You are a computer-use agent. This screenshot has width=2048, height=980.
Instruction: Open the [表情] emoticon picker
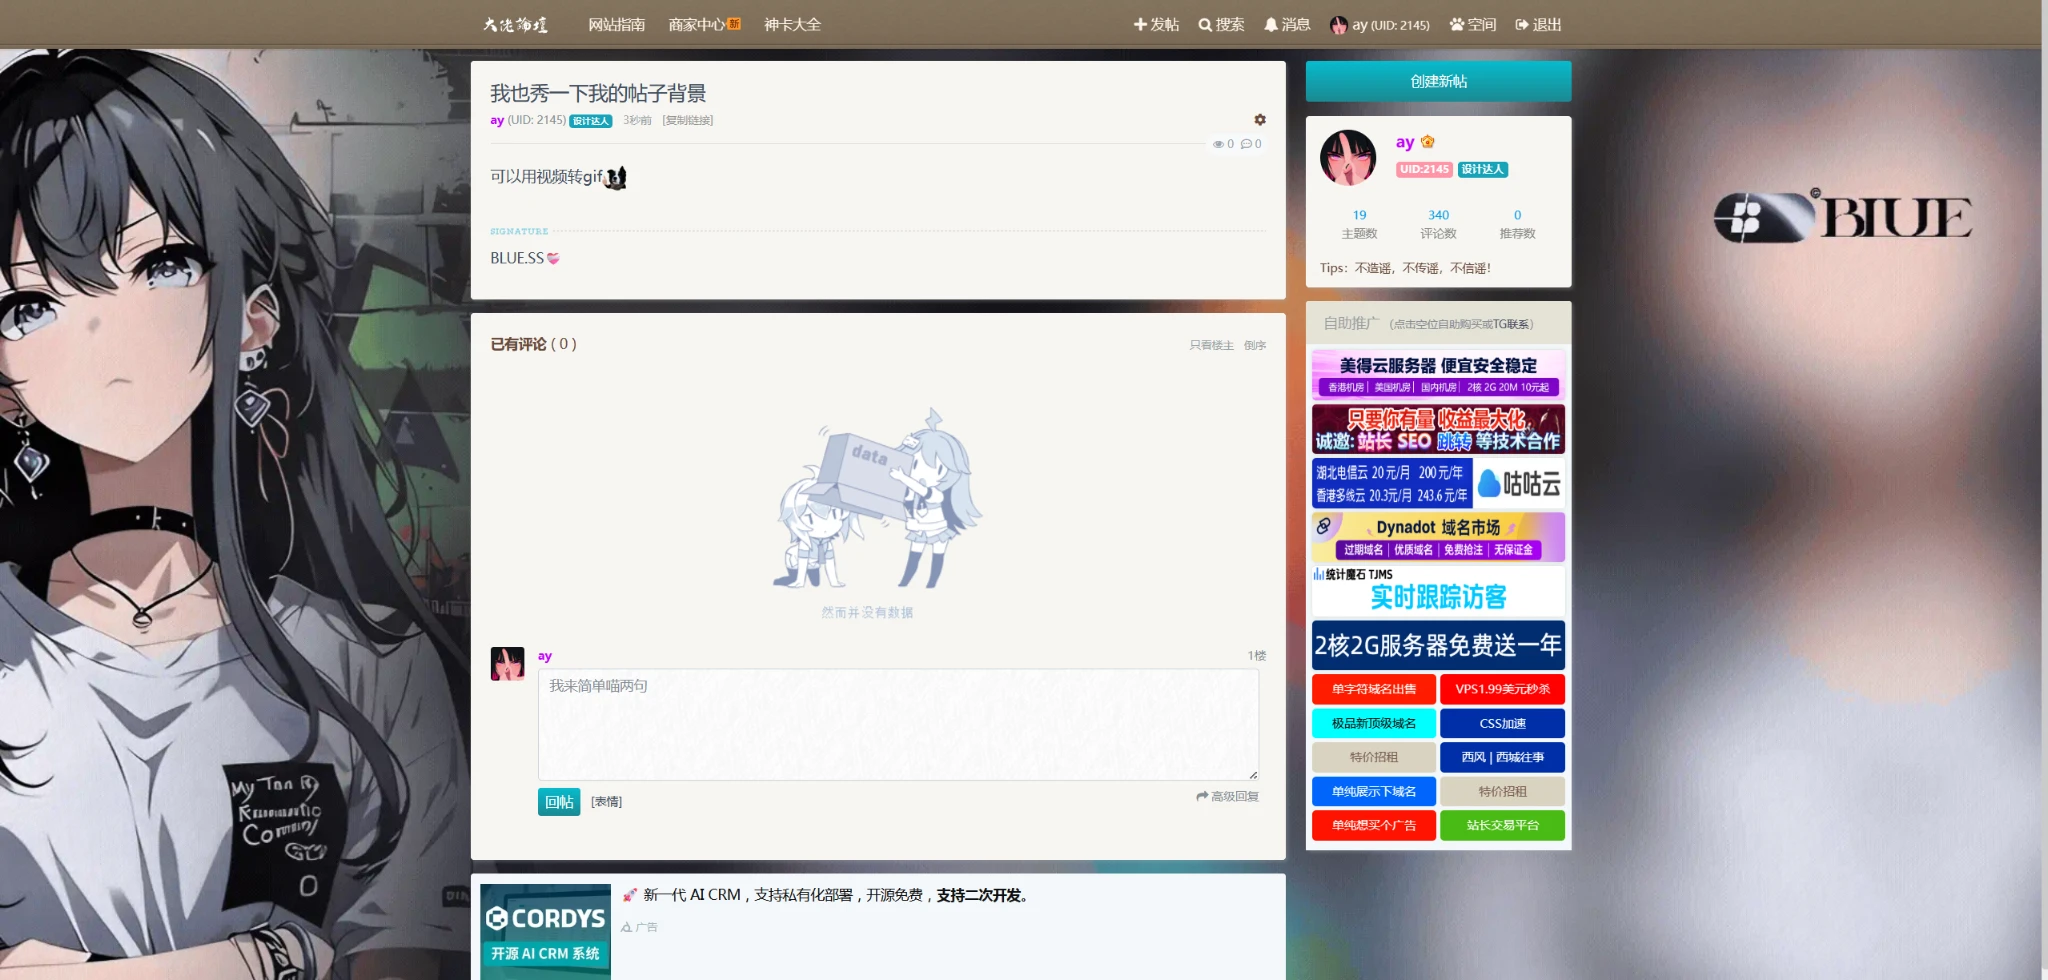tap(606, 802)
